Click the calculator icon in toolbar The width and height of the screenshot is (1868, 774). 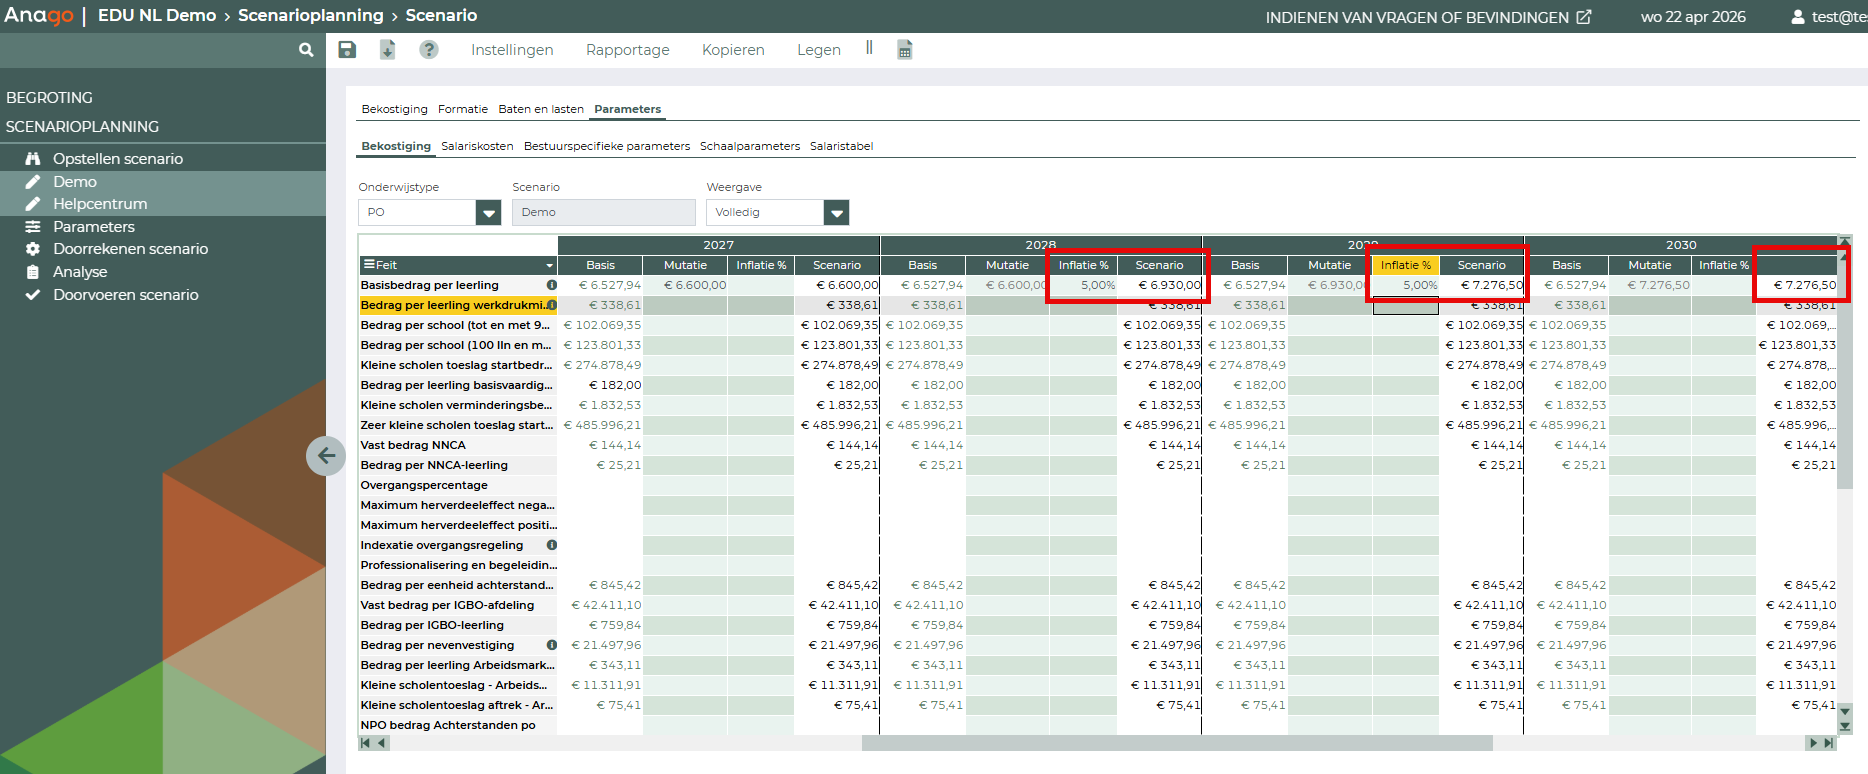click(x=905, y=50)
